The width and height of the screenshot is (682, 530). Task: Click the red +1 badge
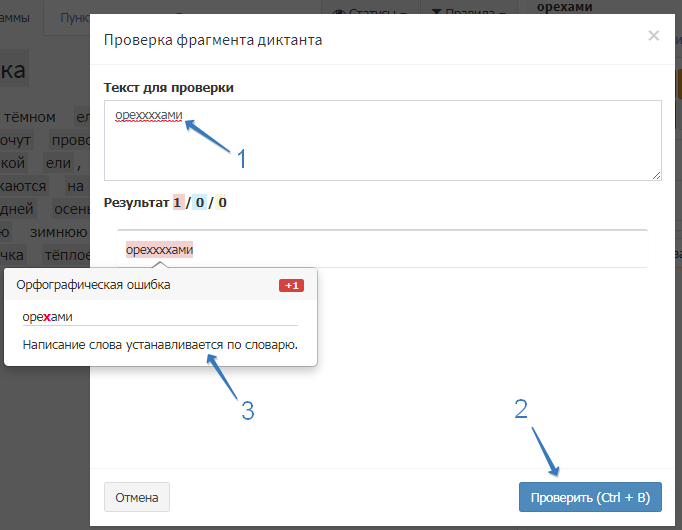point(291,286)
